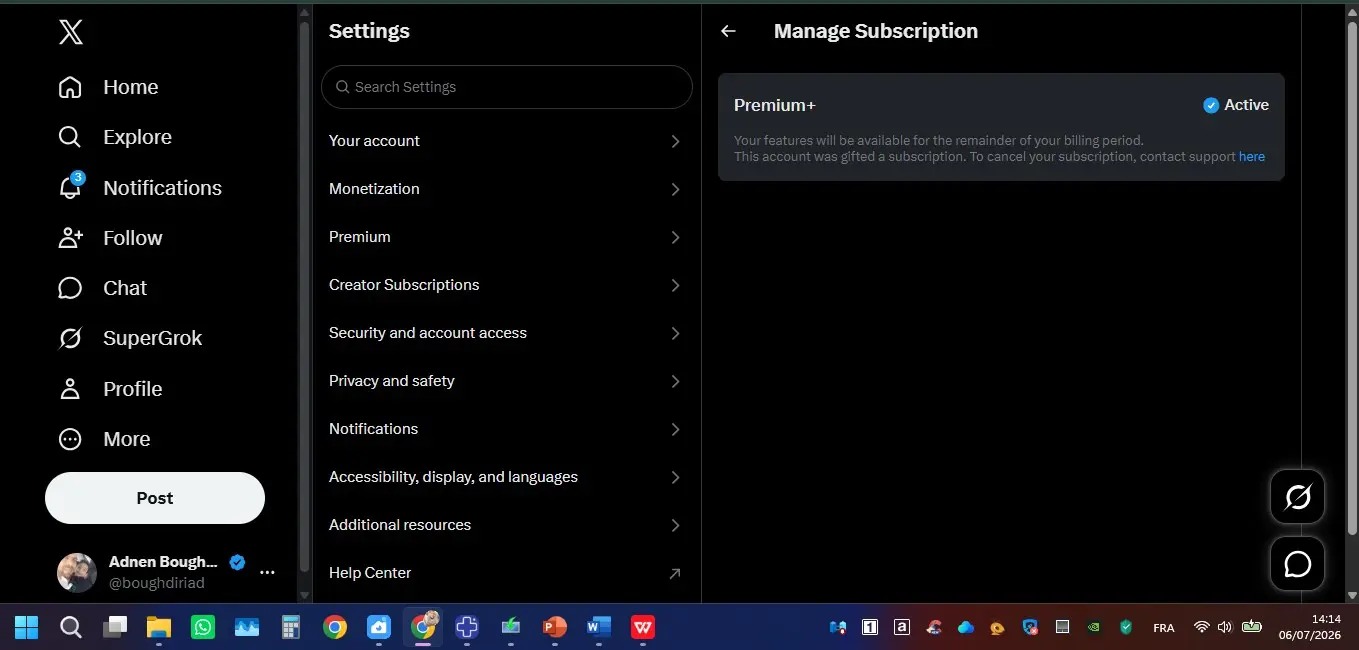Click the cloud storage tray icon
Screen dimensions: 1359x650
click(x=966, y=627)
